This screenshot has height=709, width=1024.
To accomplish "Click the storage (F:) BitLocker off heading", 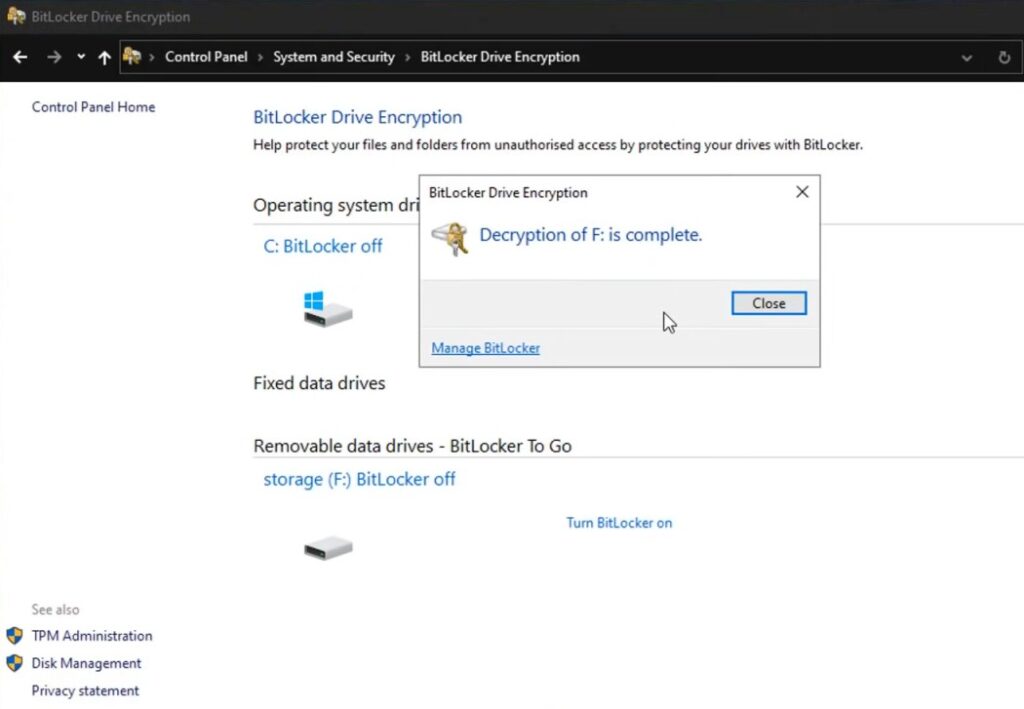I will [359, 479].
